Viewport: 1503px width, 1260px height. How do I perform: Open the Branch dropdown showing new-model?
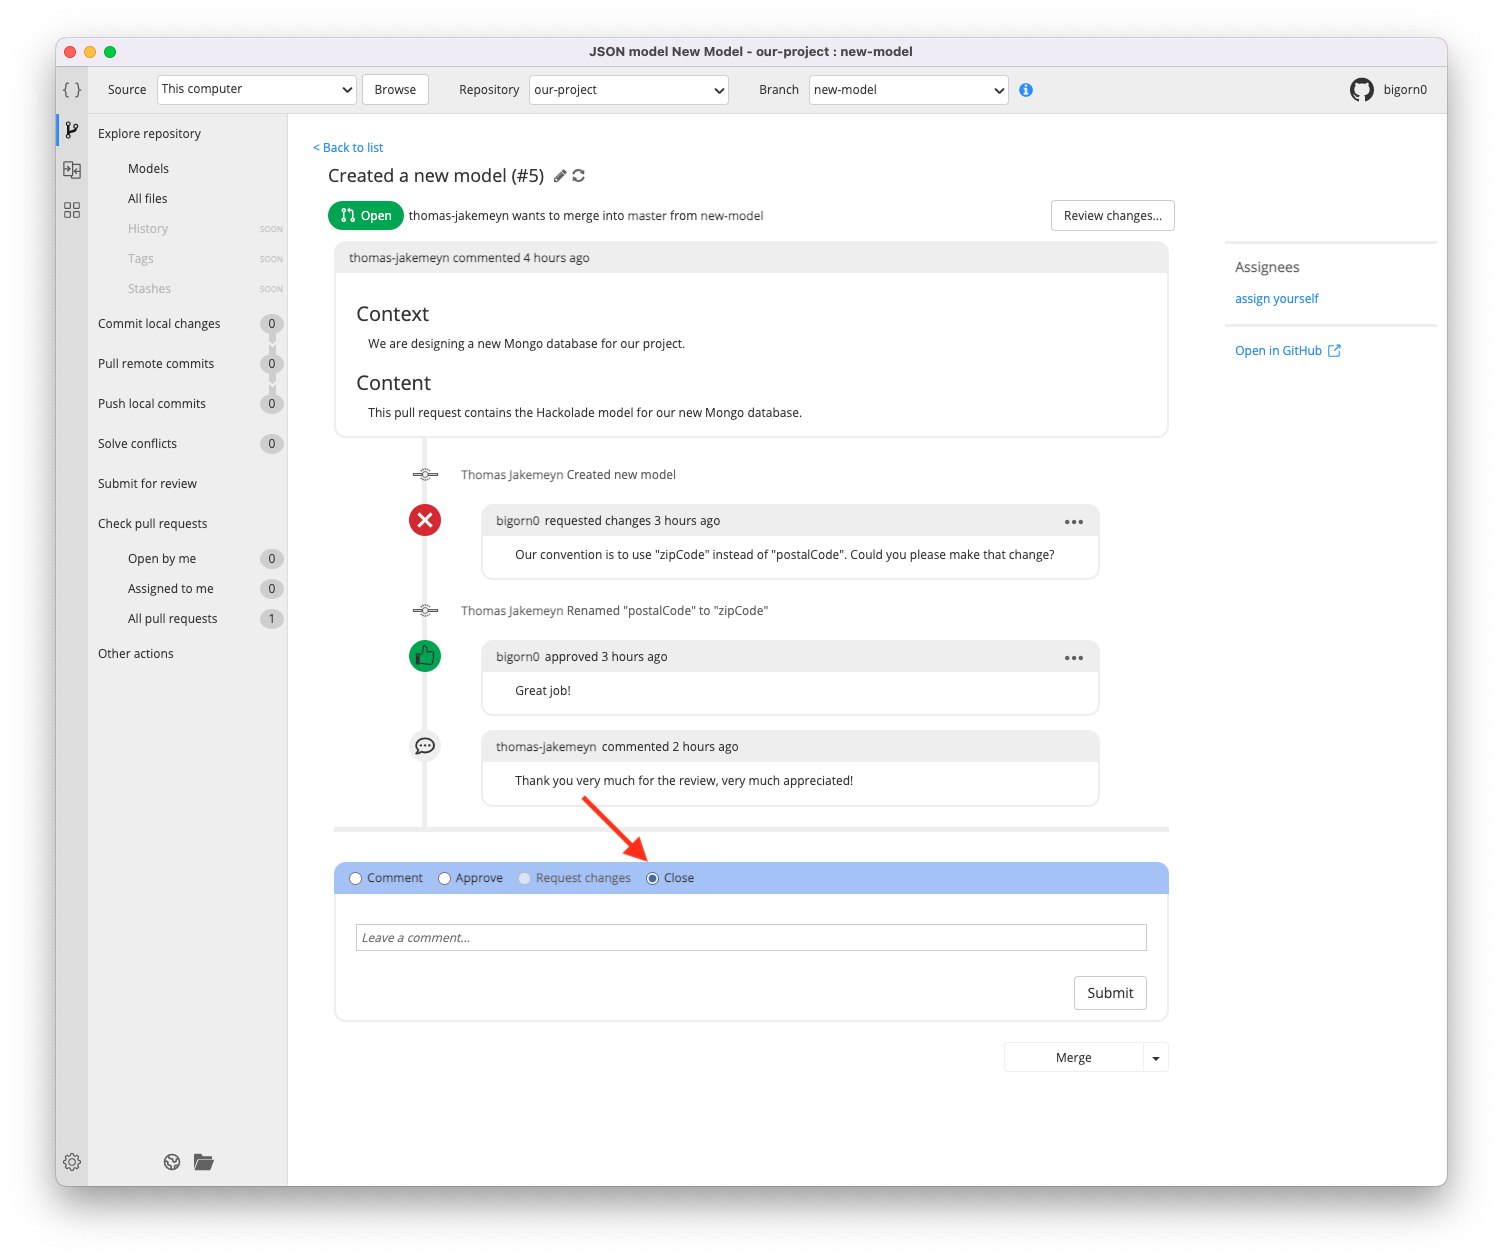click(907, 89)
